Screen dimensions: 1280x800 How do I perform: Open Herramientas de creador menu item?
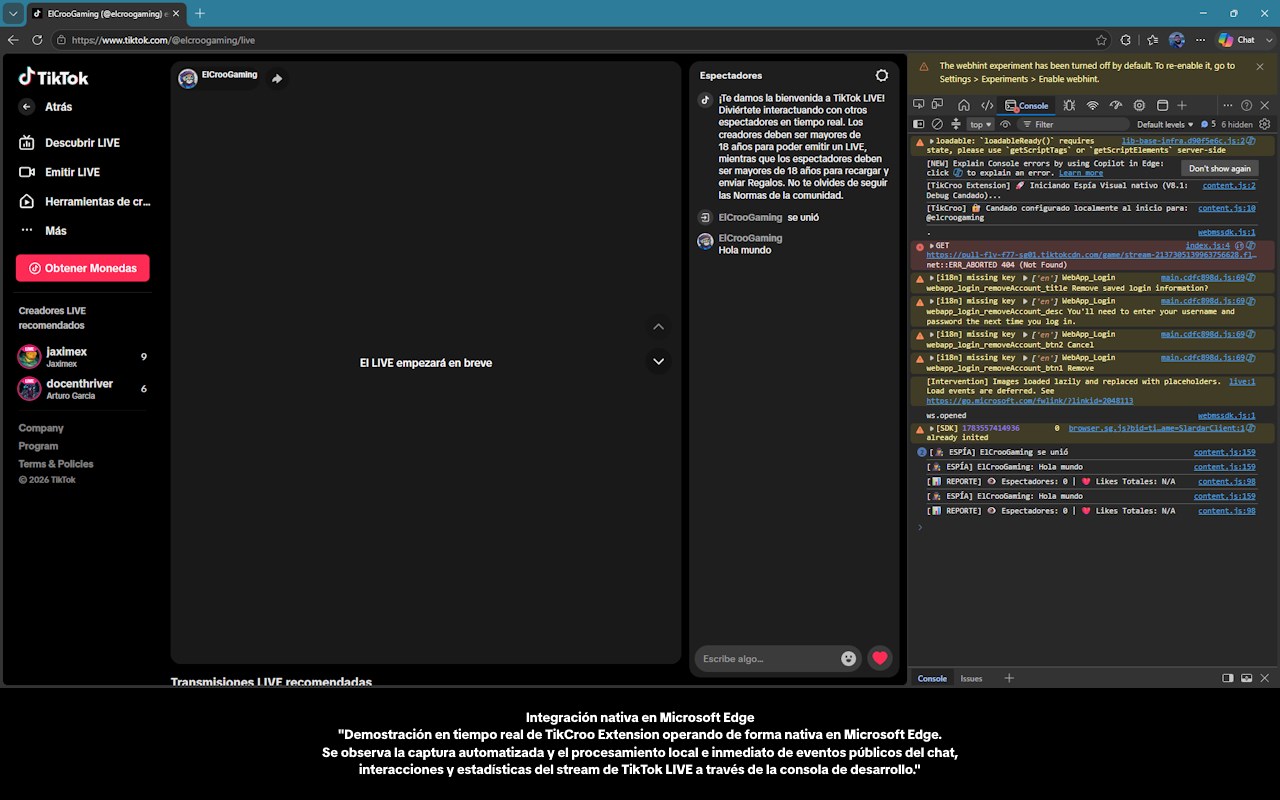coord(85,201)
